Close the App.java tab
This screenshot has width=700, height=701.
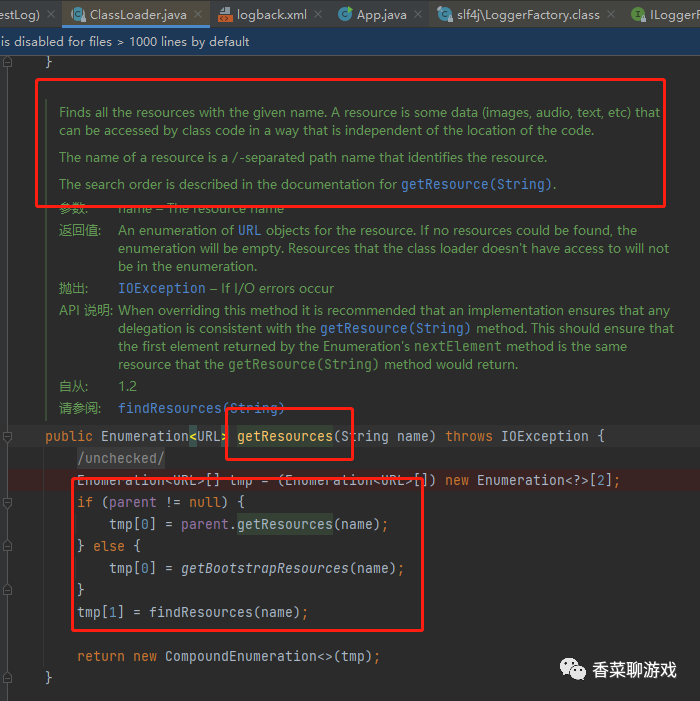[418, 15]
